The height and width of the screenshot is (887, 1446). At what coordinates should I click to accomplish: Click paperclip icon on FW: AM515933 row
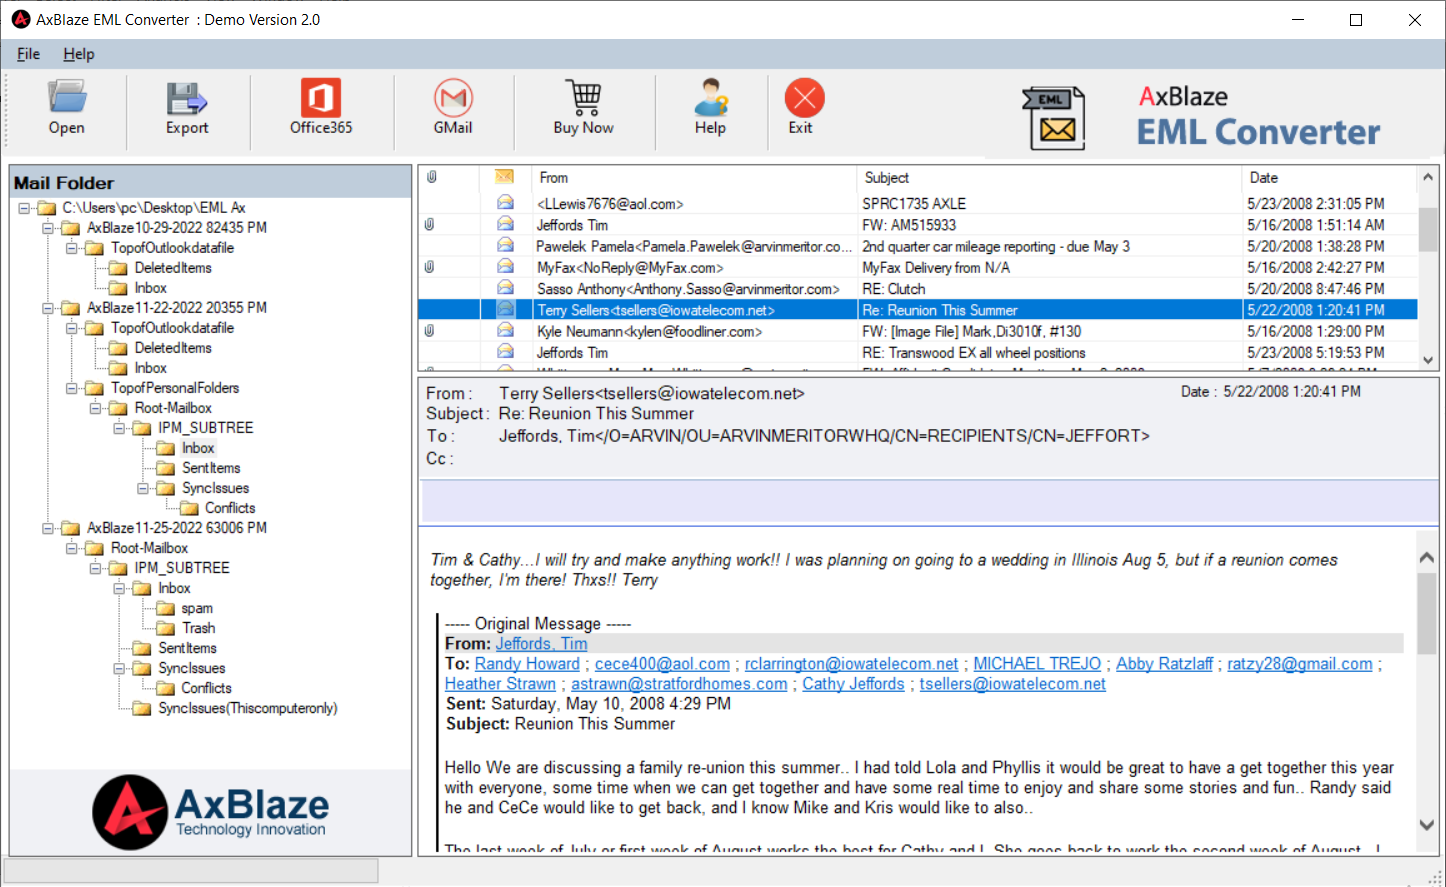429,224
